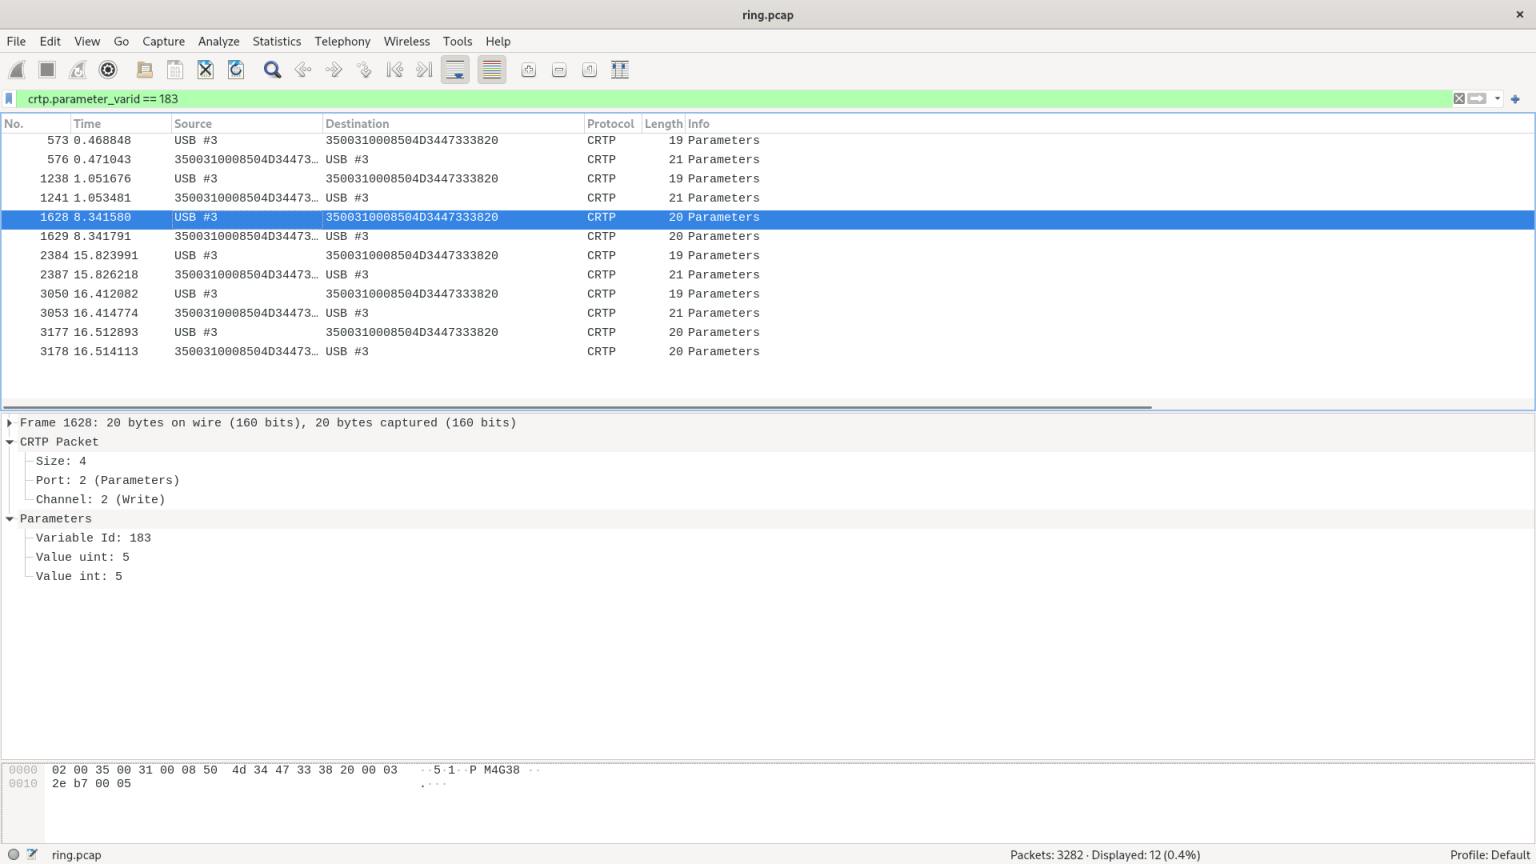Click the close capture file icon
The image size is (1536, 864).
pyautogui.click(x=205, y=70)
